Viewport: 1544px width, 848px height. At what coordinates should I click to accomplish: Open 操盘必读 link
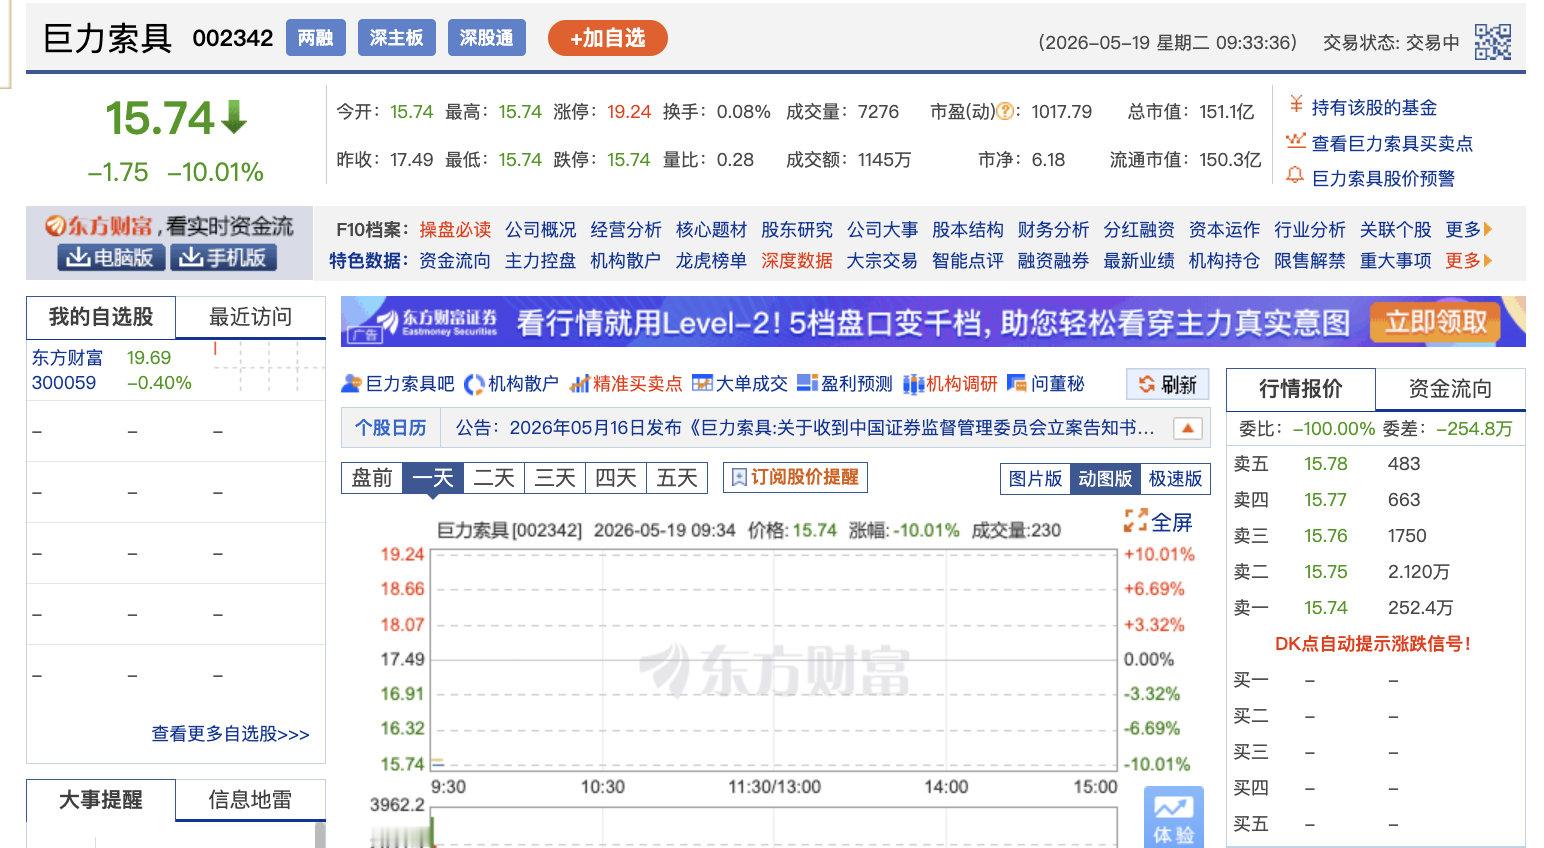[x=455, y=230]
